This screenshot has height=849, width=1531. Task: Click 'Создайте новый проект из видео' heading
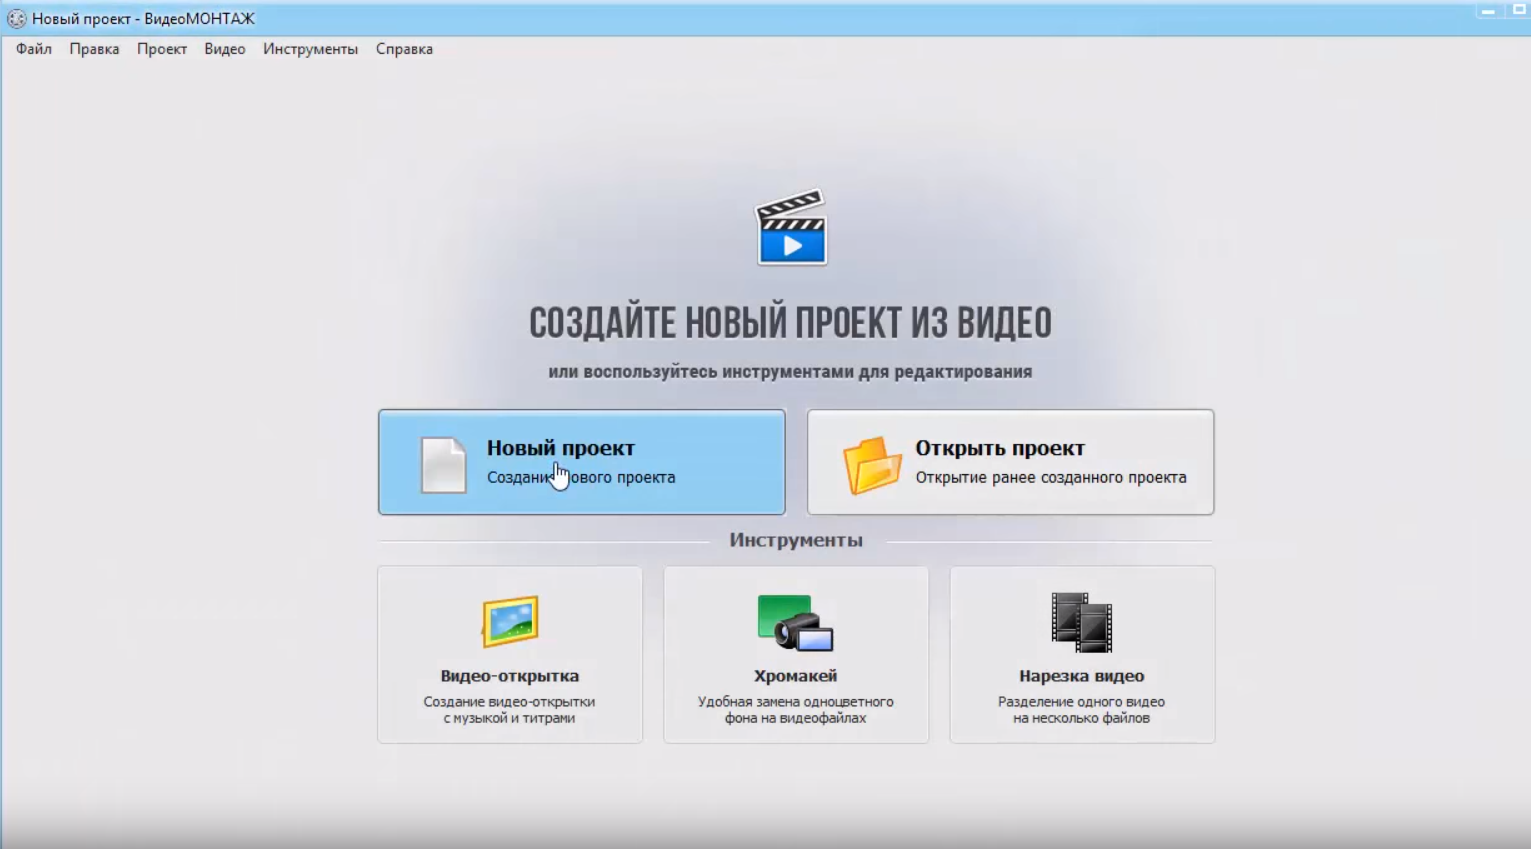coord(790,323)
